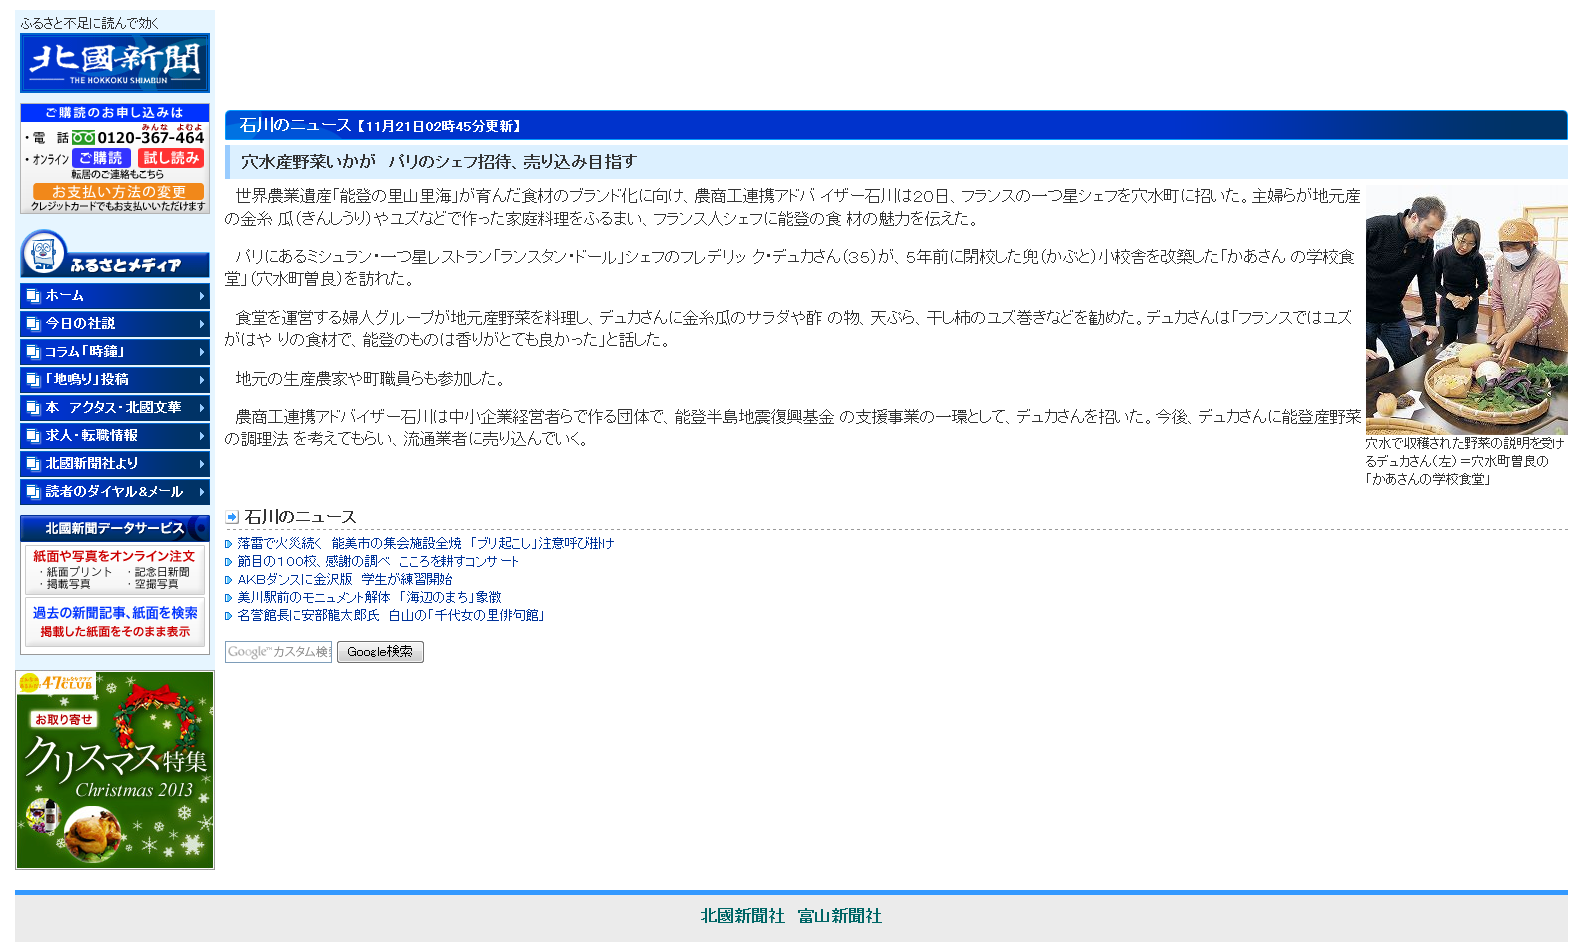Open the ホーム menu item
1583x942 pixels.
point(114,296)
